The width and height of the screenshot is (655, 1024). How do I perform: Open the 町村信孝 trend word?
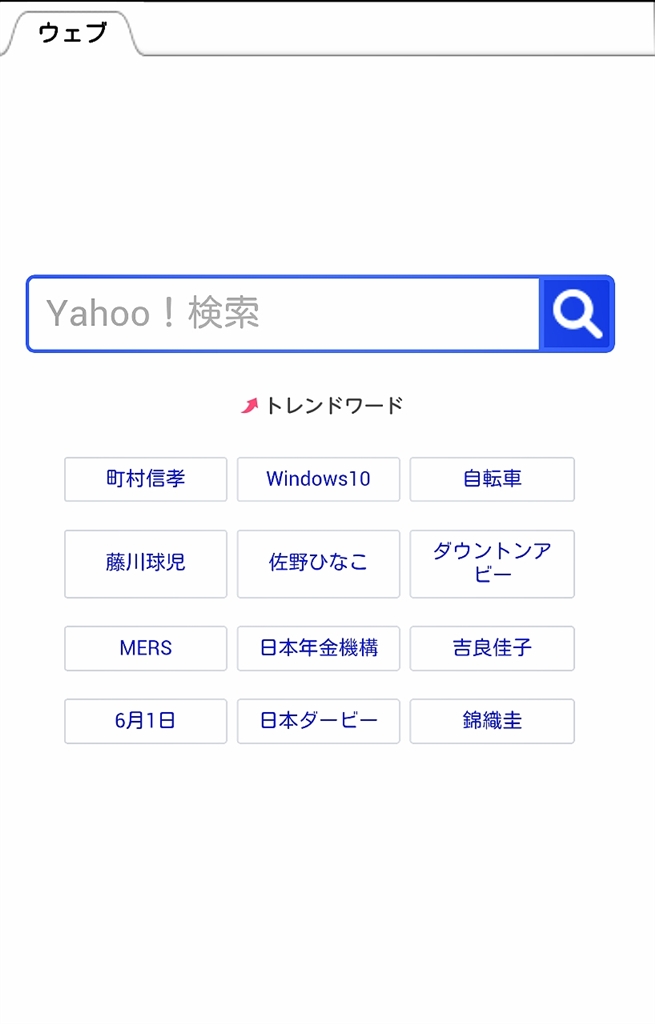coord(146,479)
